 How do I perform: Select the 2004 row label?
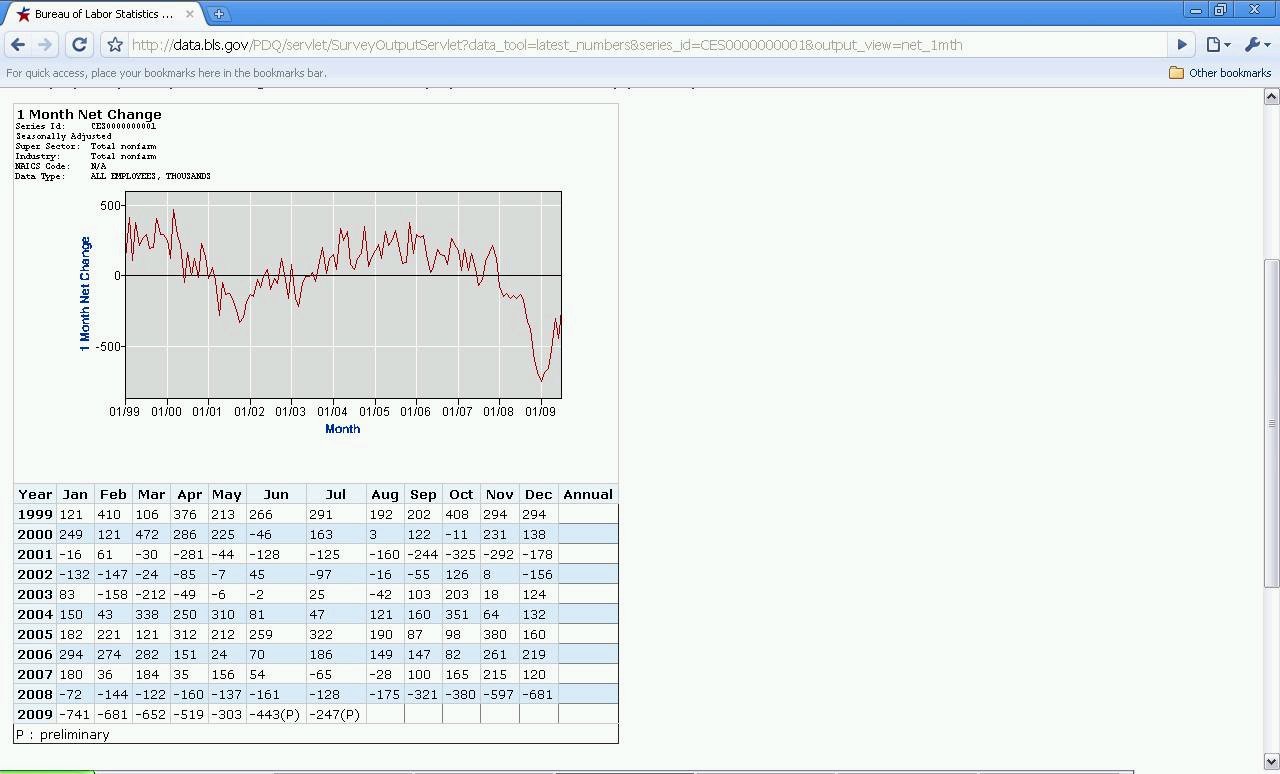[35, 614]
